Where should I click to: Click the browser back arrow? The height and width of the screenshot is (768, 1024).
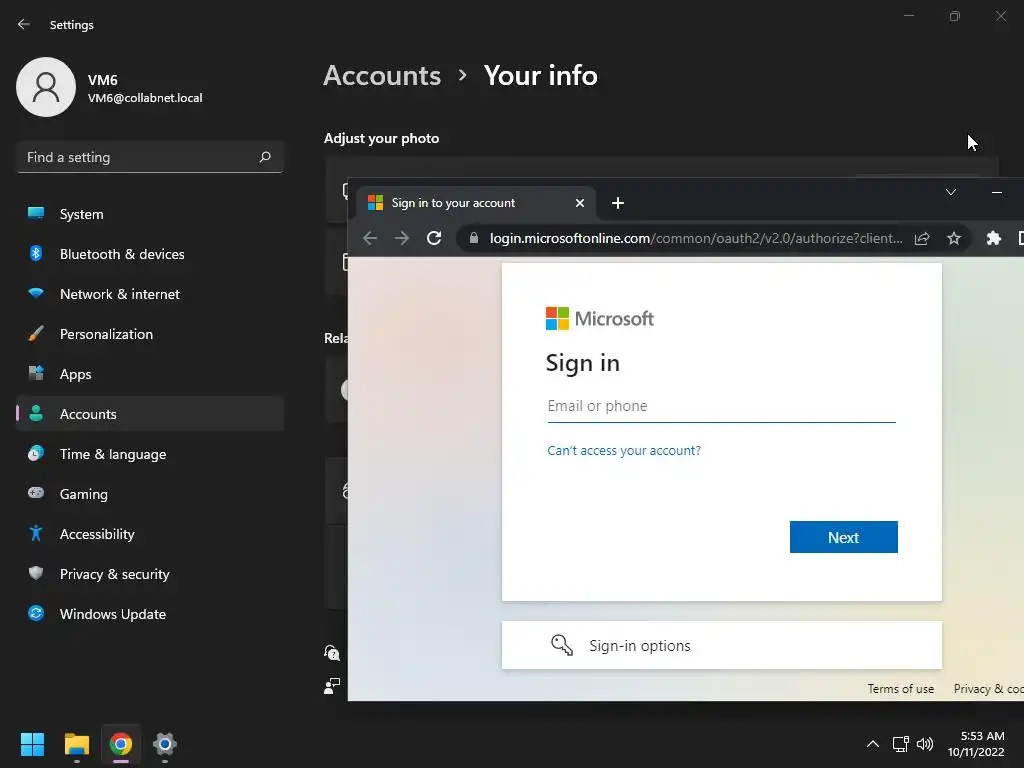click(370, 238)
